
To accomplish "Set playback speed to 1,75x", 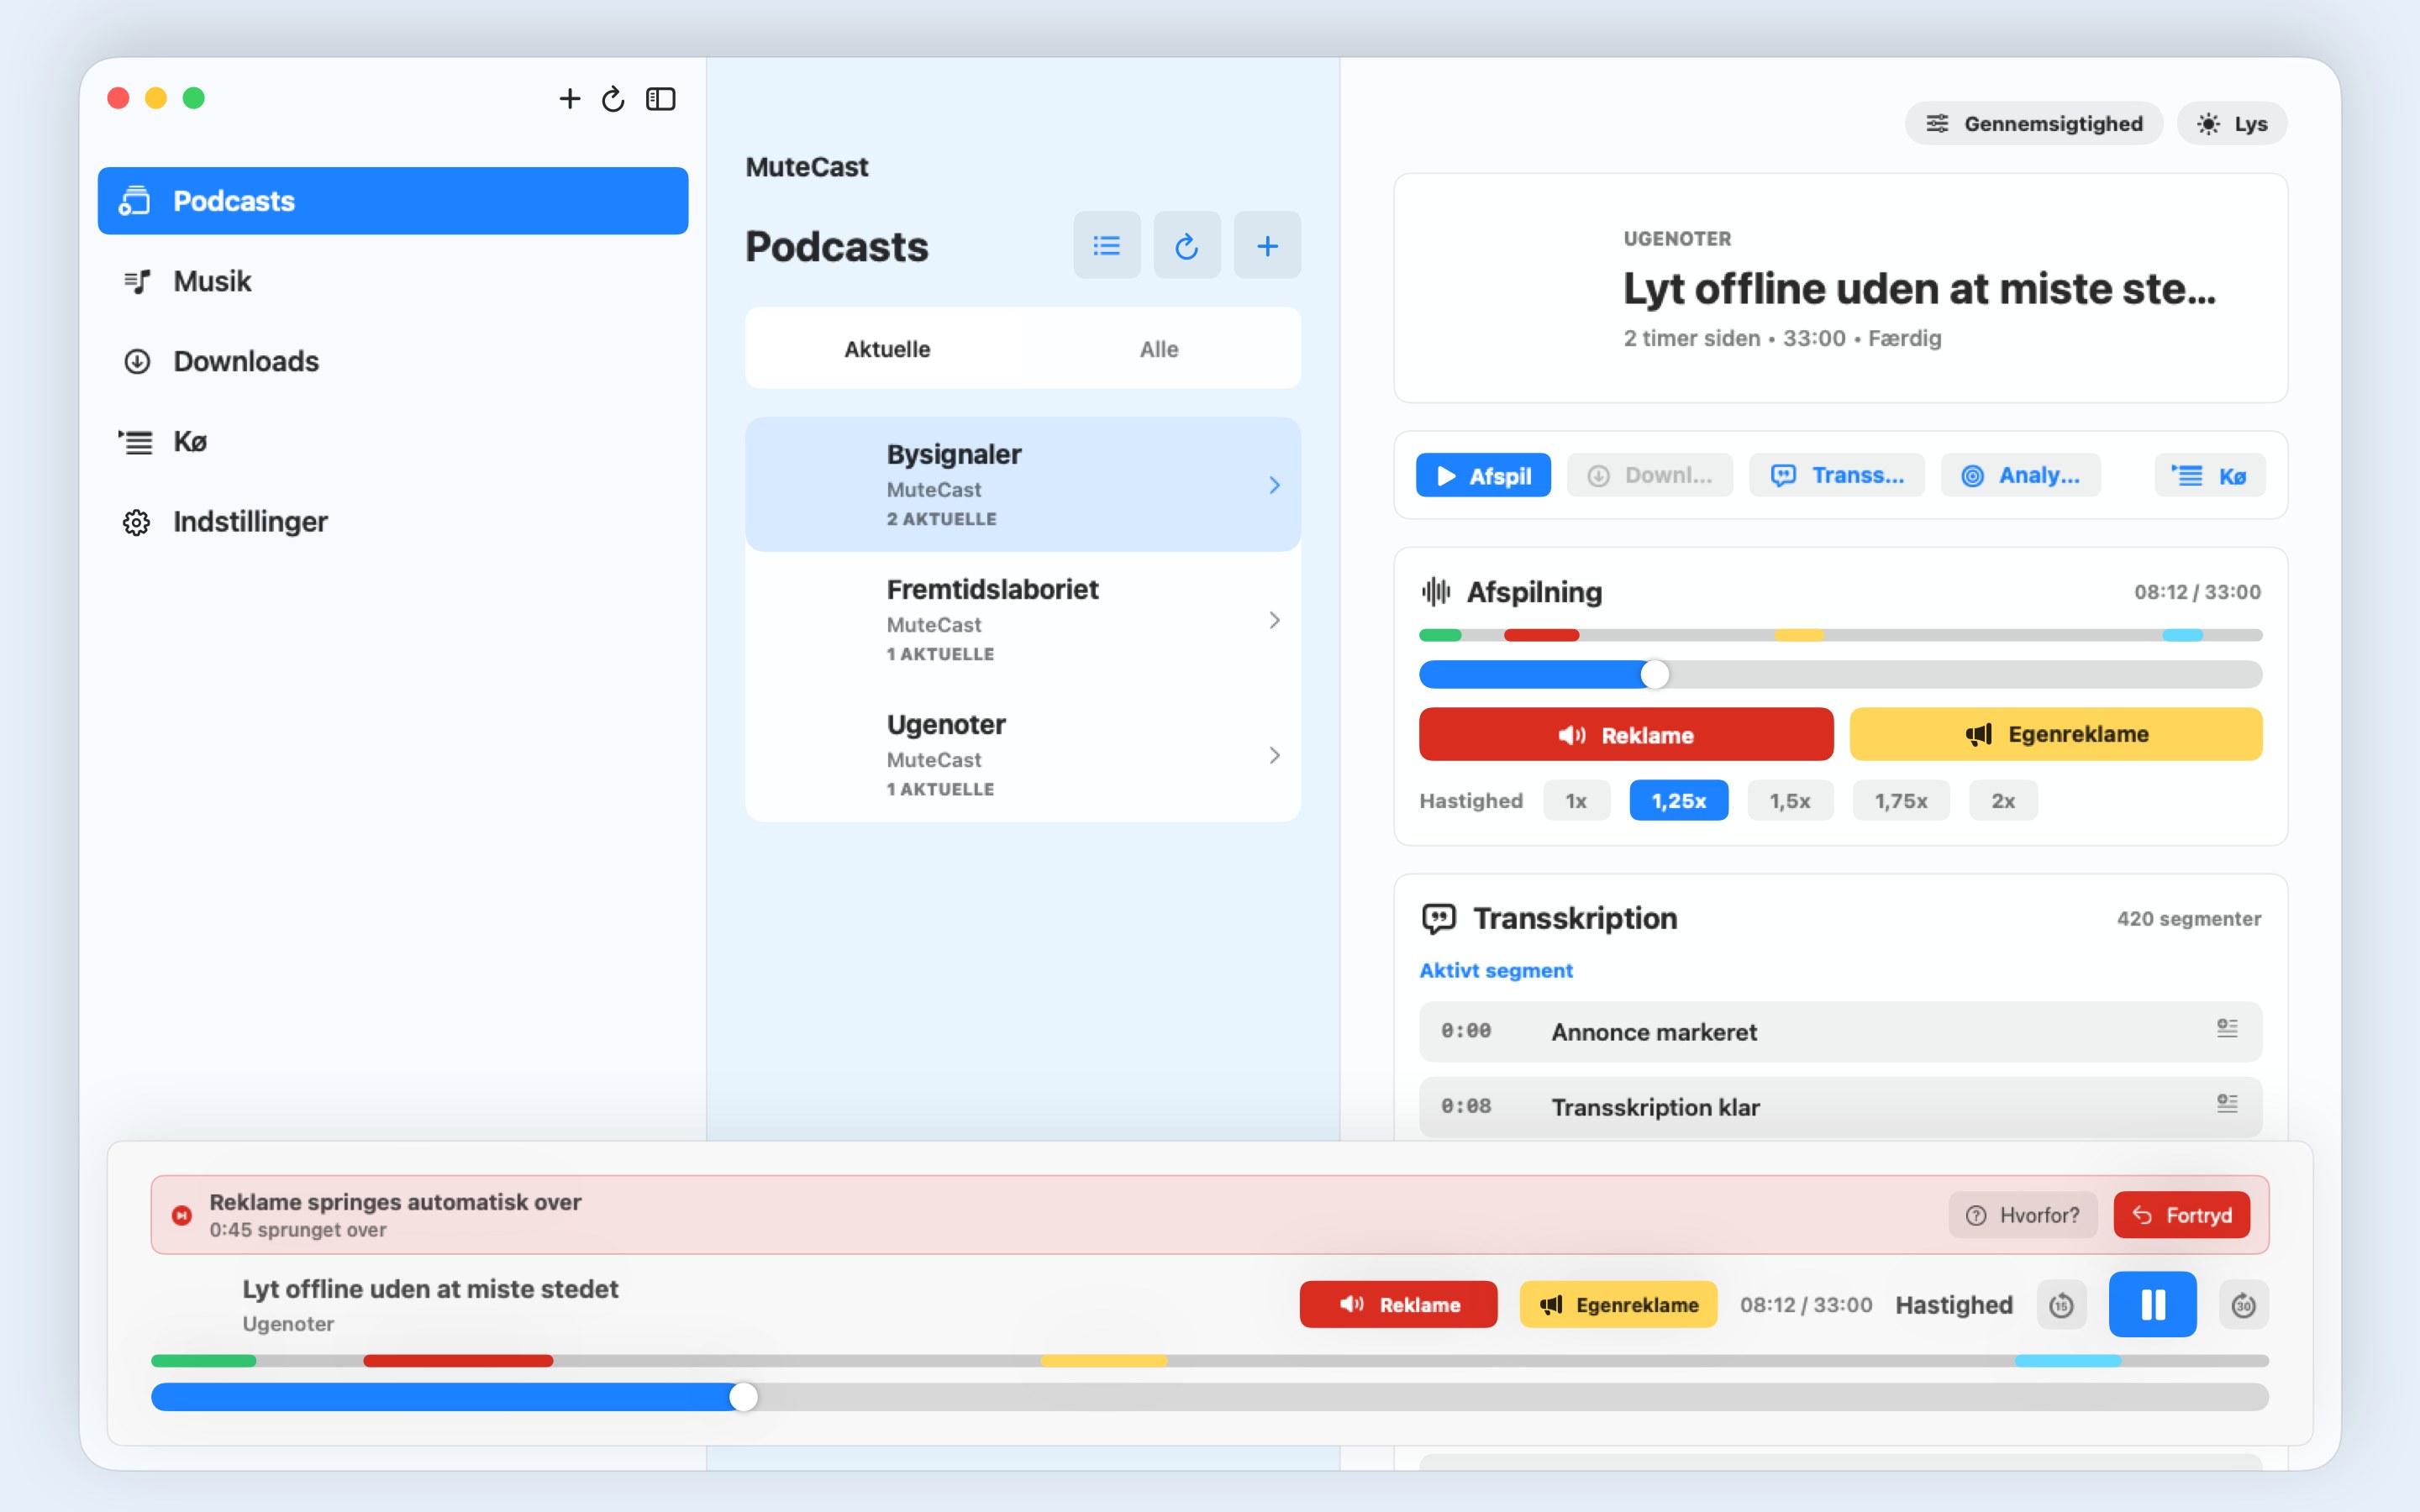I will [x=1901, y=800].
